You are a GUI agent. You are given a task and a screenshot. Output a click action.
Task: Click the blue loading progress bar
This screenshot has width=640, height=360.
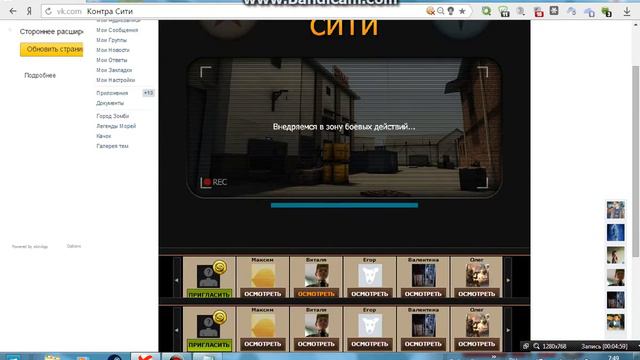tap(344, 205)
